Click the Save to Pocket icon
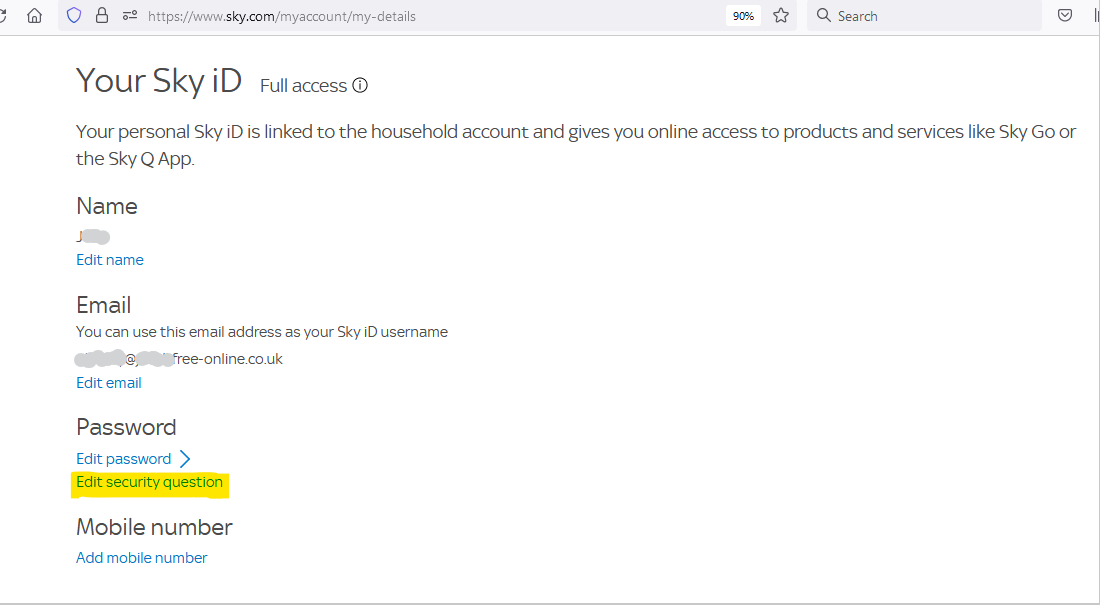 coord(1065,16)
